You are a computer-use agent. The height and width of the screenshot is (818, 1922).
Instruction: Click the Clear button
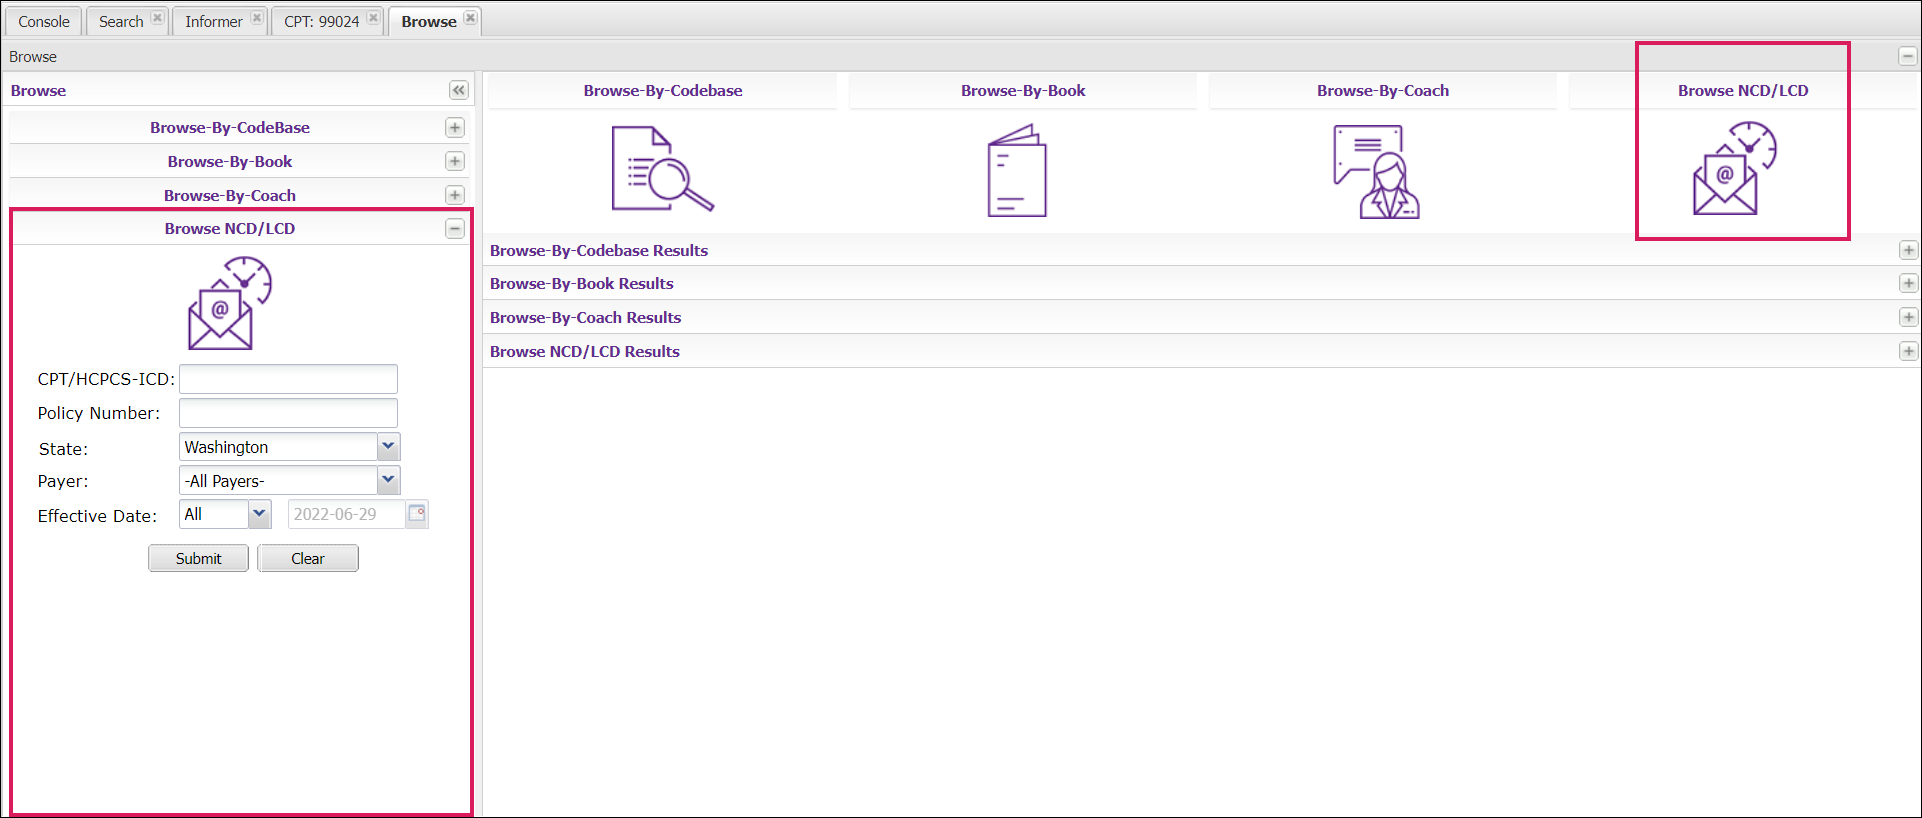[308, 559]
